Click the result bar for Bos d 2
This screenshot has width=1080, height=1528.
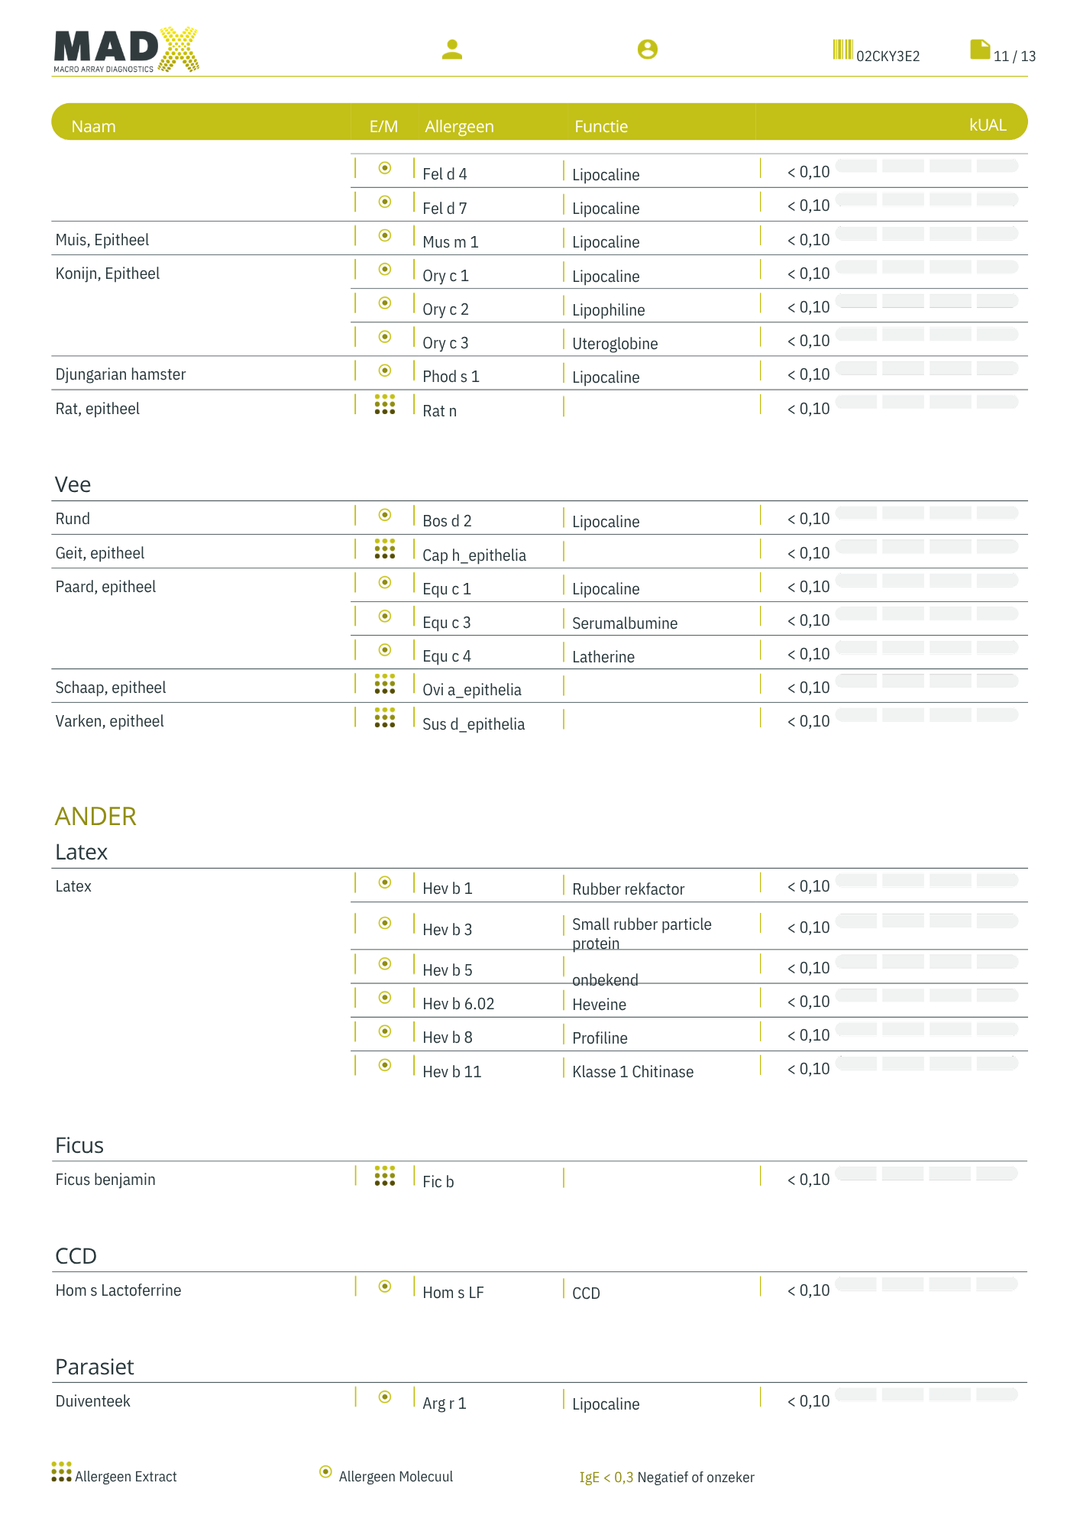point(927,513)
